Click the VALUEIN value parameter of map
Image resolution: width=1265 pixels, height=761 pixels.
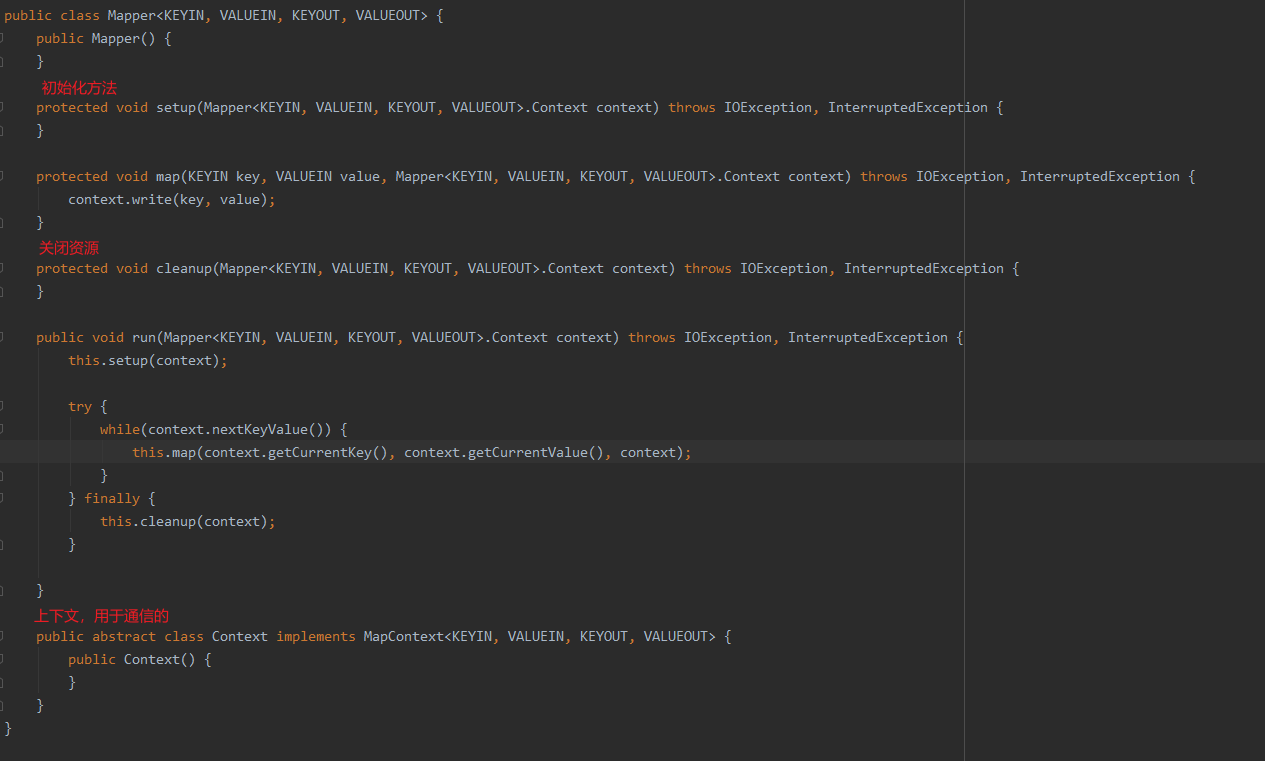(328, 176)
